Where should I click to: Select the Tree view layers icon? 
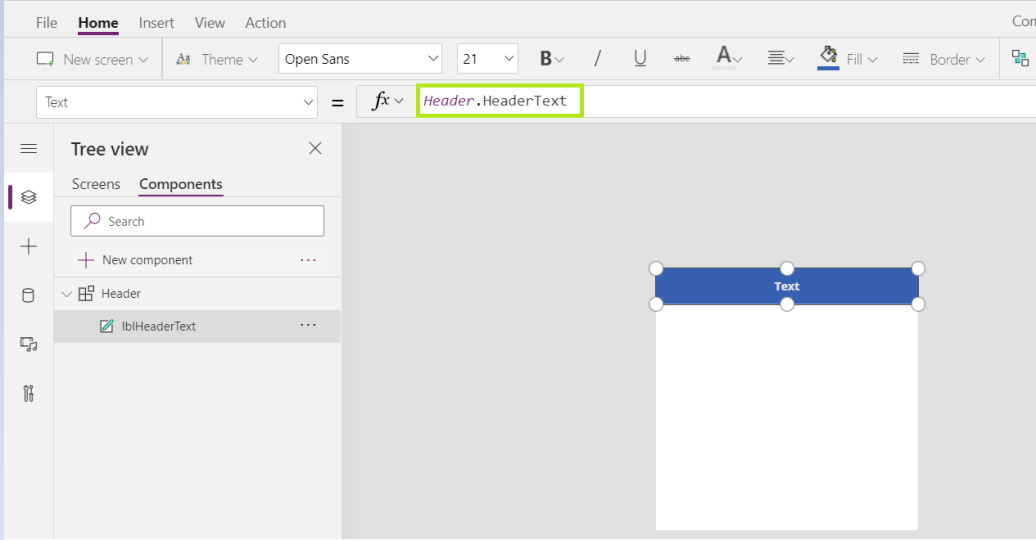tap(28, 197)
